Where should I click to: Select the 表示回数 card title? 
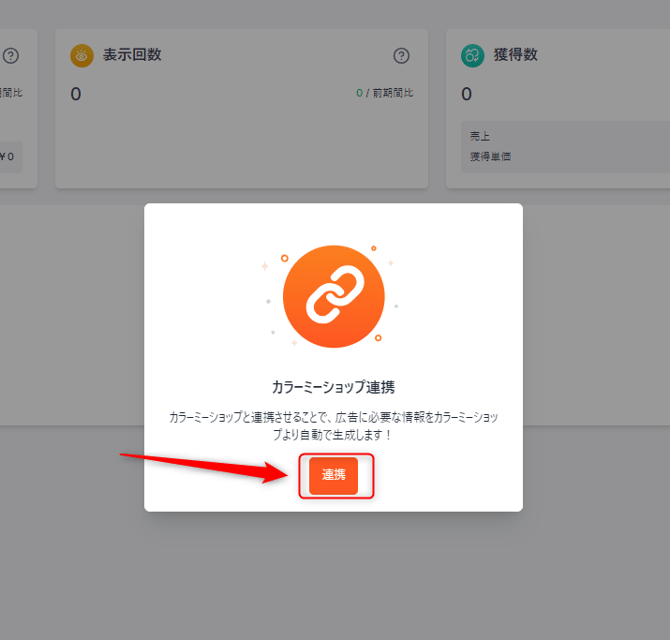132,56
